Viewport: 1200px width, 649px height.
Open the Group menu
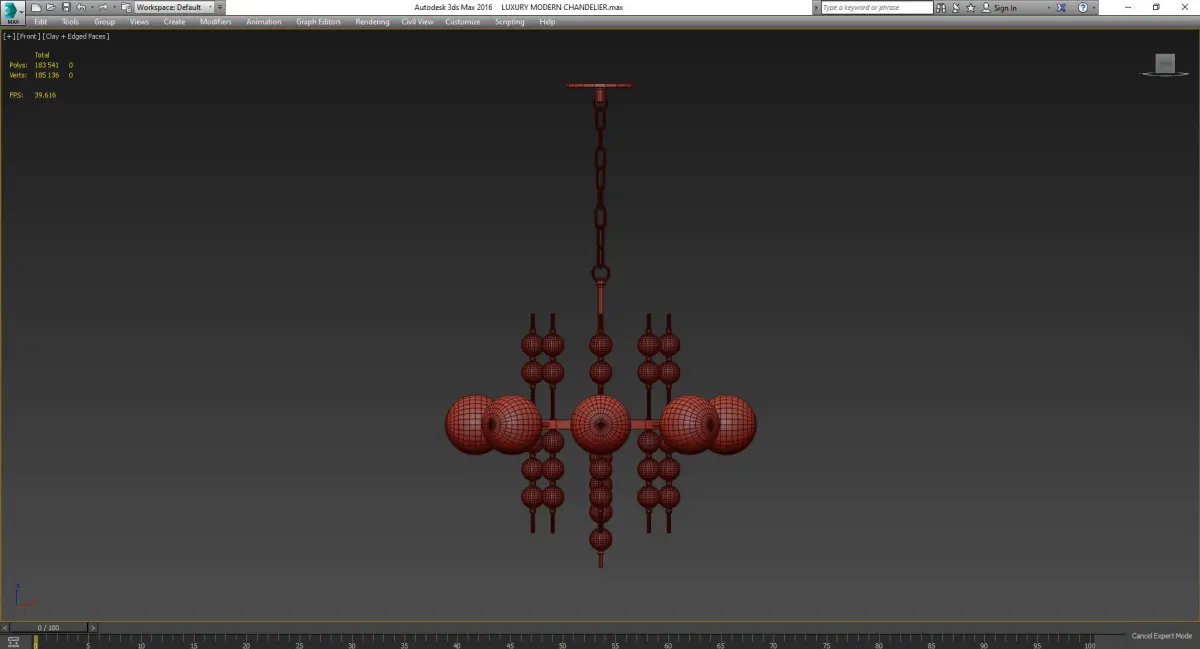(105, 21)
